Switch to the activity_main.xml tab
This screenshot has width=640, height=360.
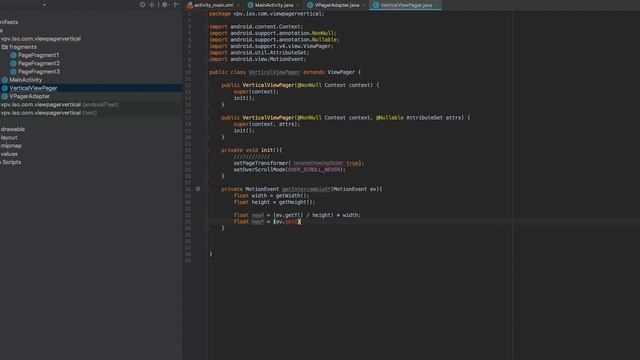[213, 5]
